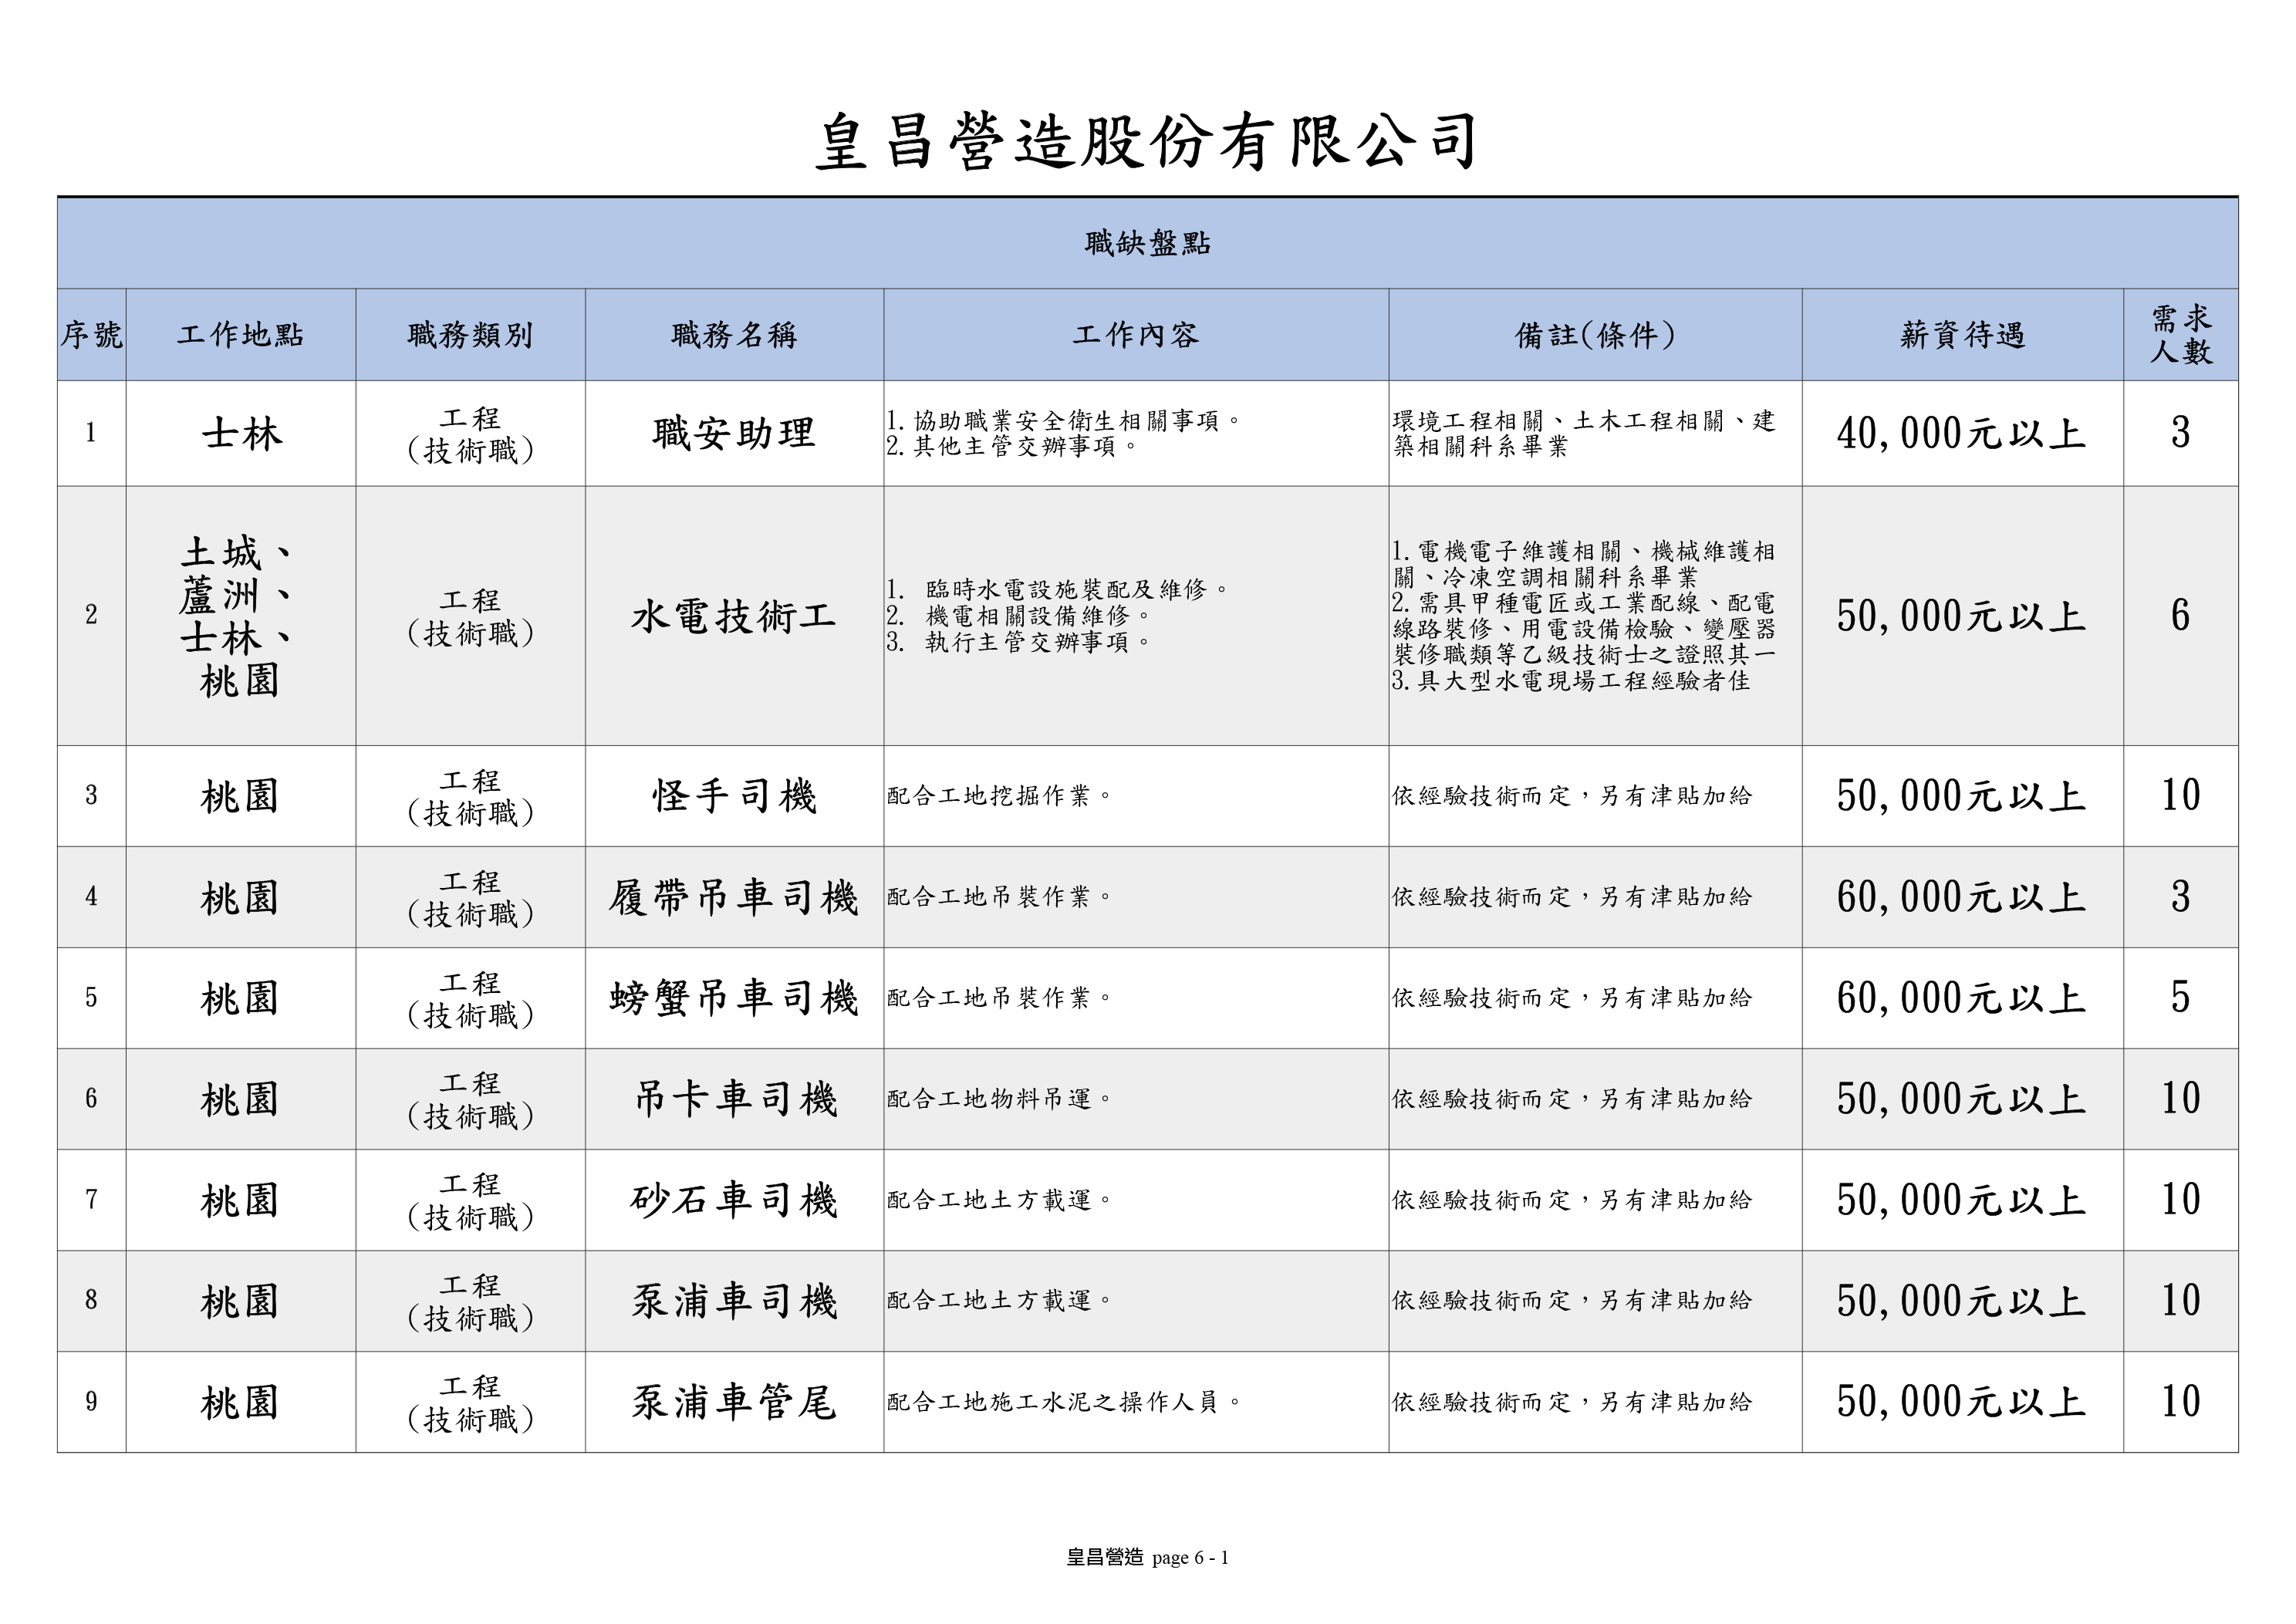The width and height of the screenshot is (2296, 1624).
Task: Click the 職務類別 column header
Action: (470, 335)
